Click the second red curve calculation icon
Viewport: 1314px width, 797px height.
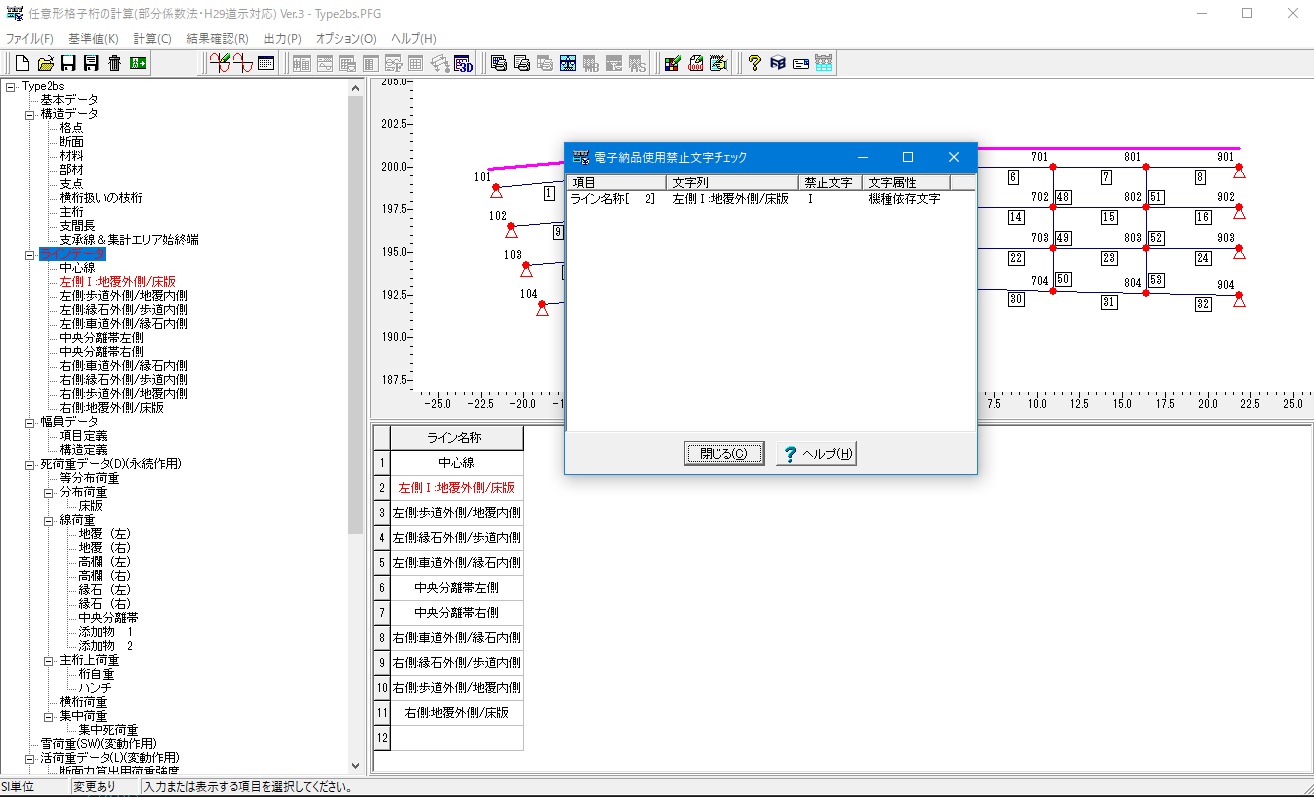(x=243, y=63)
